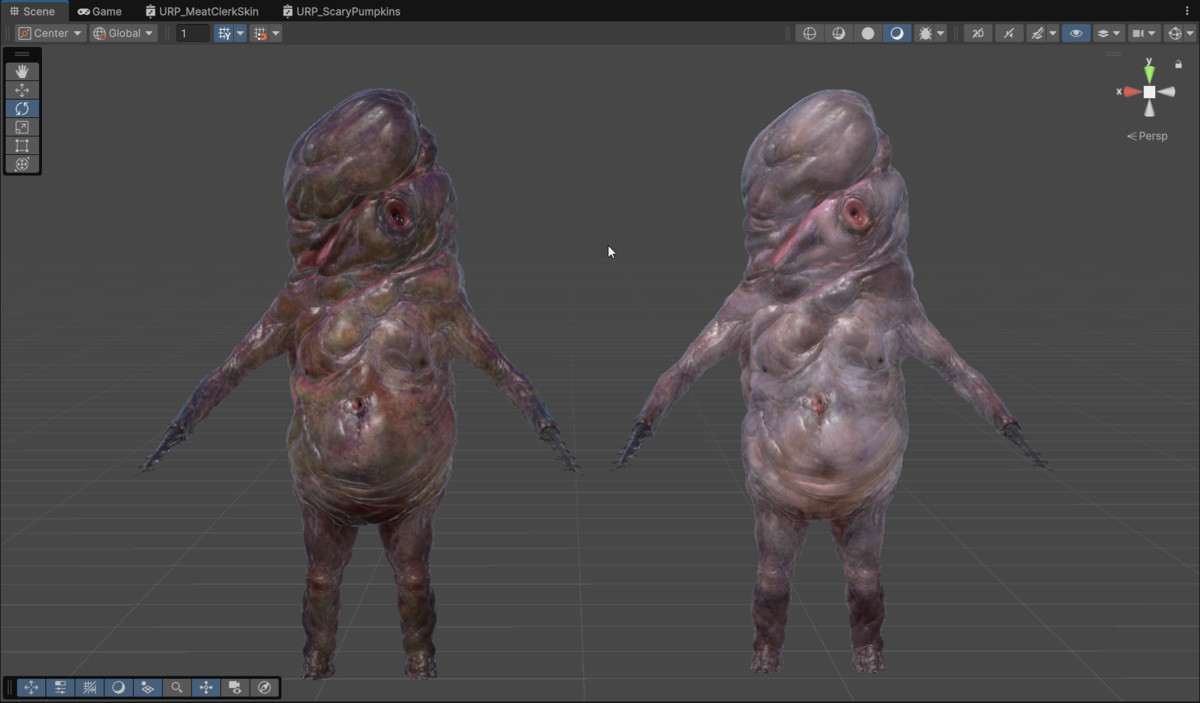Select the Move tool

pyautogui.click(x=22, y=90)
